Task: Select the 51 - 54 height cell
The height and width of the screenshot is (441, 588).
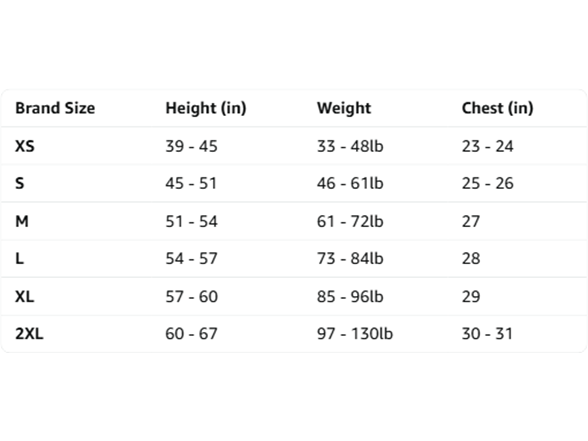Action: click(x=192, y=221)
